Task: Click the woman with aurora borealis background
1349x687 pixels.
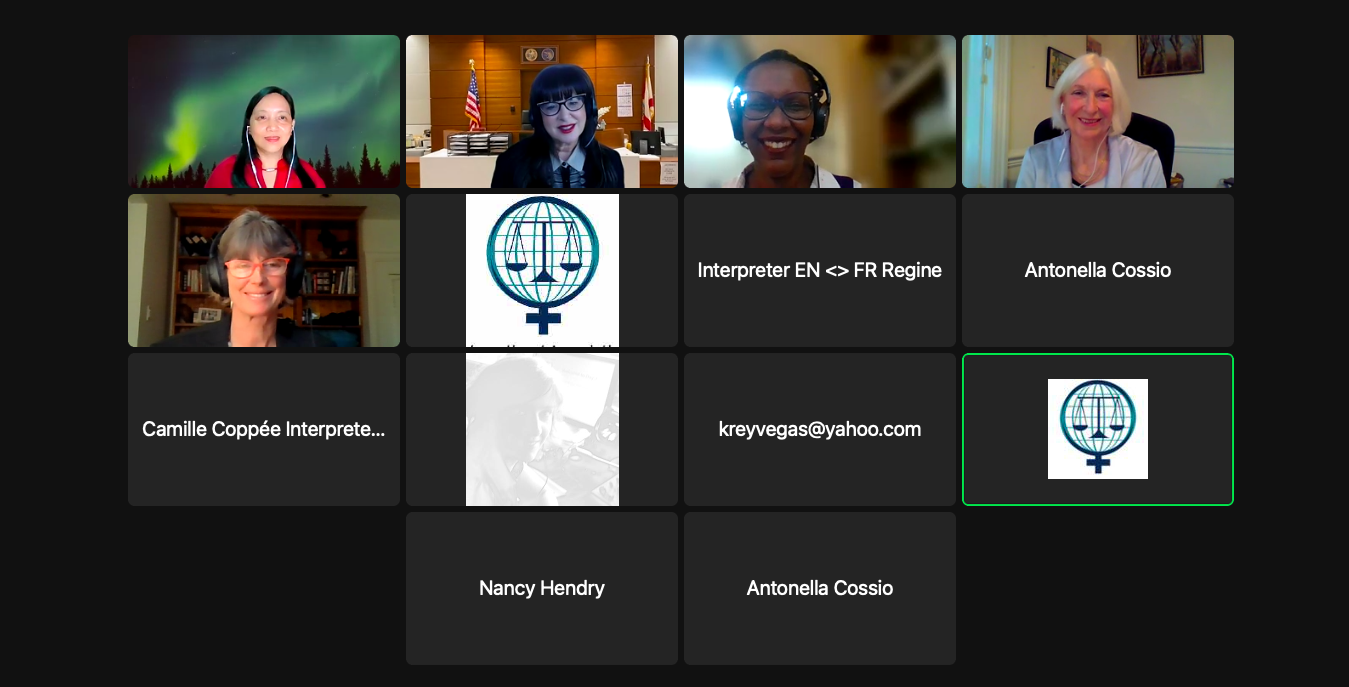Action: pos(263,111)
